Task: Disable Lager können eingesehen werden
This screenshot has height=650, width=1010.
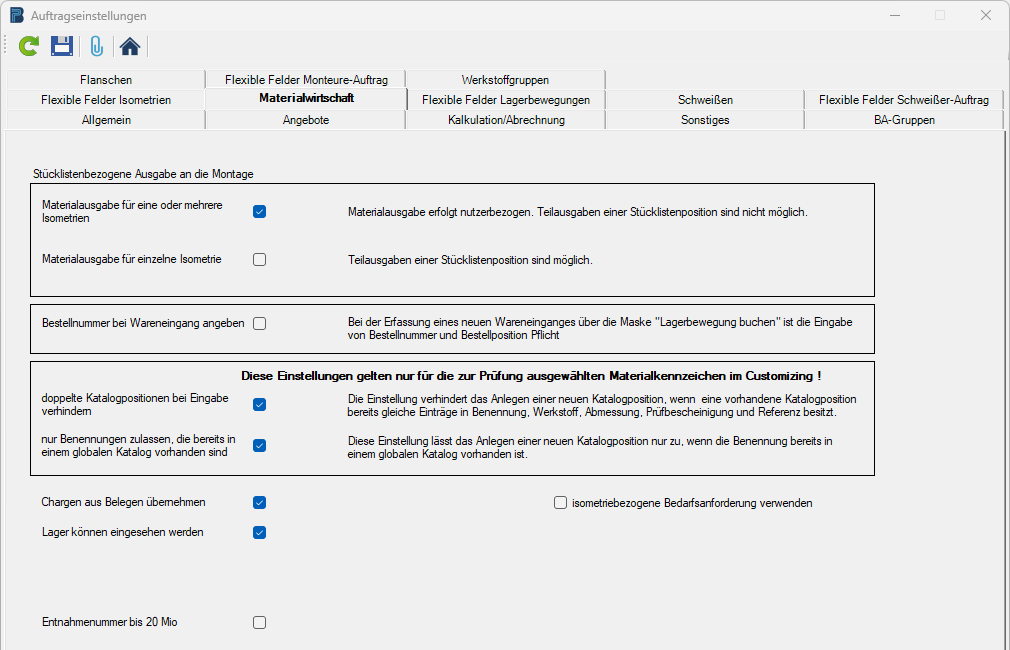Action: [259, 533]
